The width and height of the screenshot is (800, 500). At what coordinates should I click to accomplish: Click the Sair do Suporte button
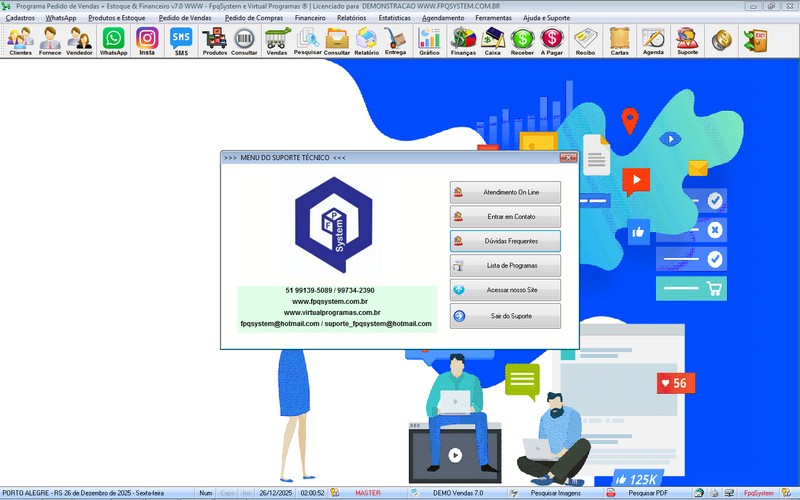(505, 316)
